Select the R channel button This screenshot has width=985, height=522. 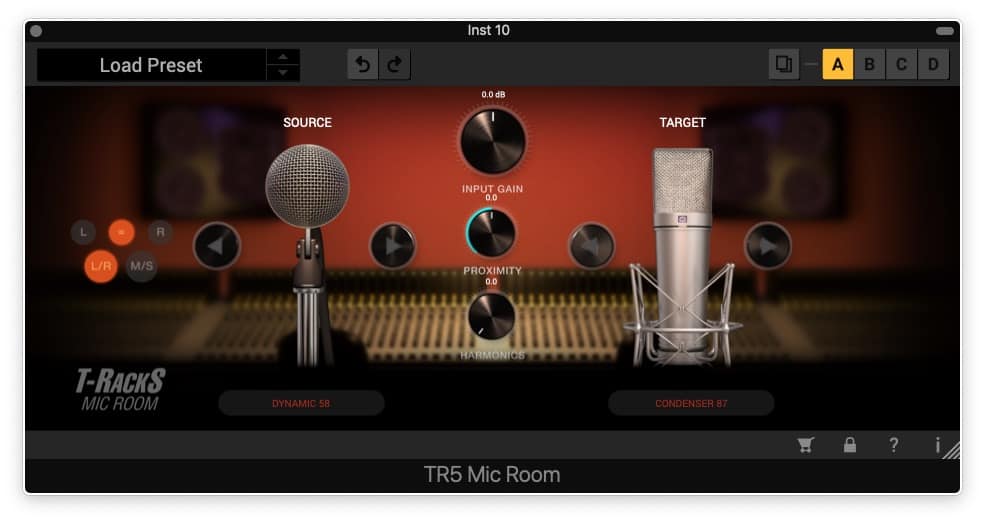[160, 232]
